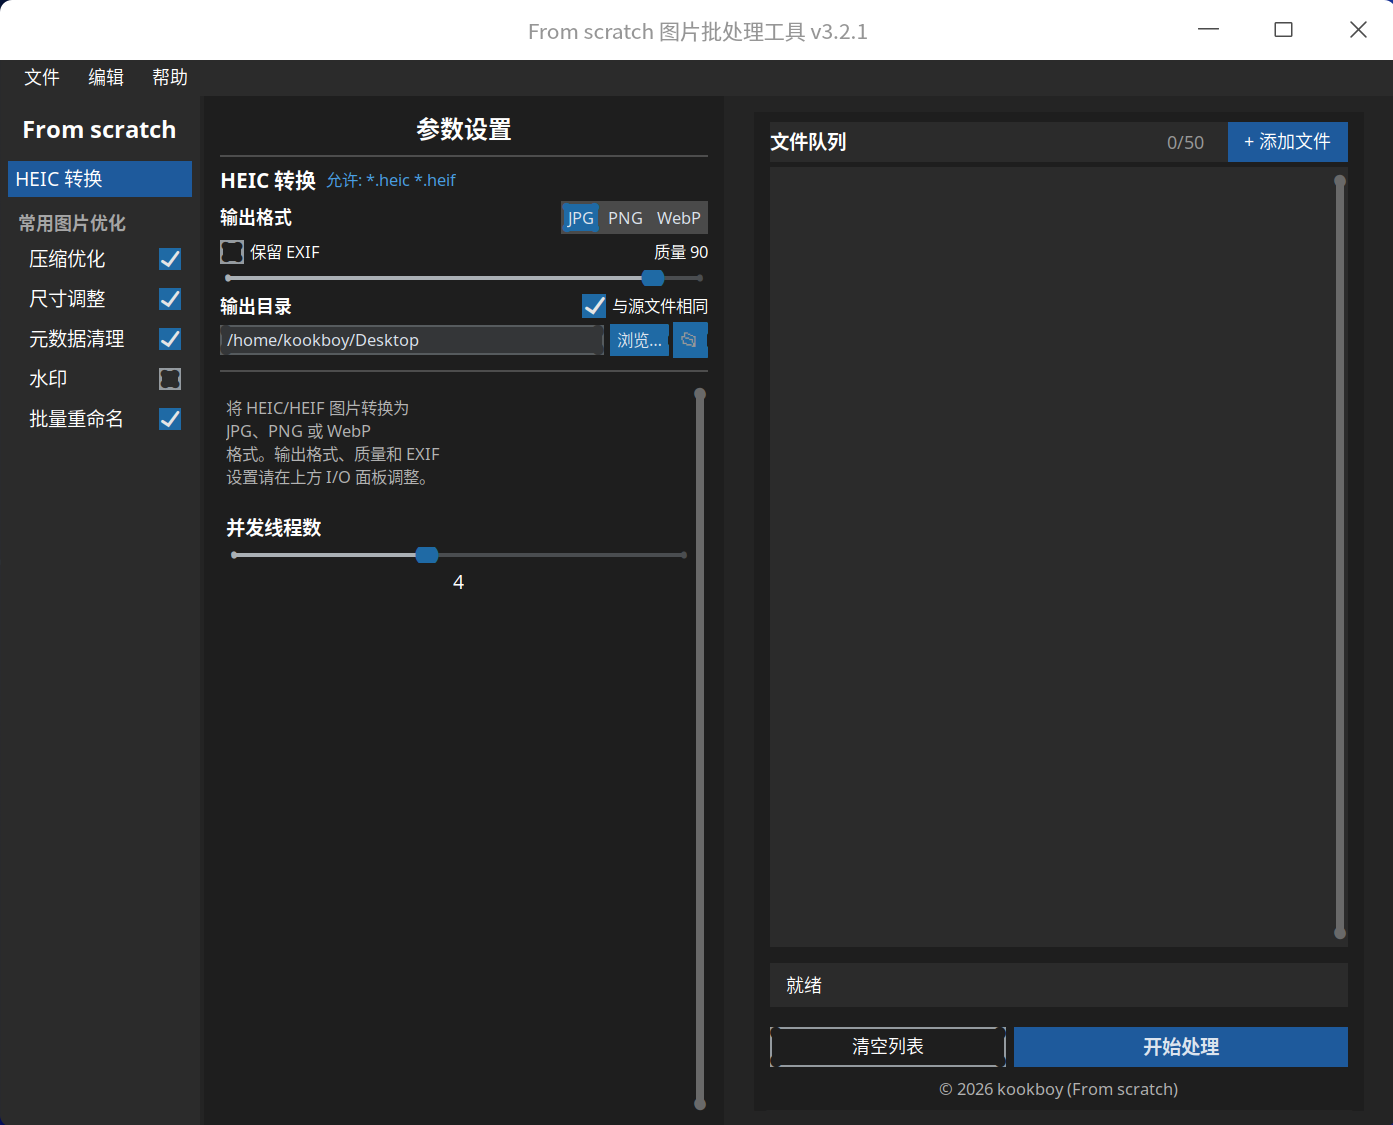Viewport: 1393px width, 1125px height.
Task: Switch output format to PNG
Action: (x=625, y=218)
